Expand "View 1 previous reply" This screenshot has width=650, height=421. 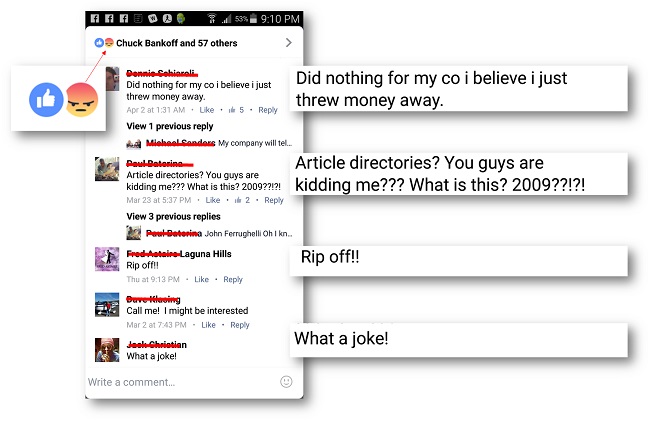click(x=170, y=127)
